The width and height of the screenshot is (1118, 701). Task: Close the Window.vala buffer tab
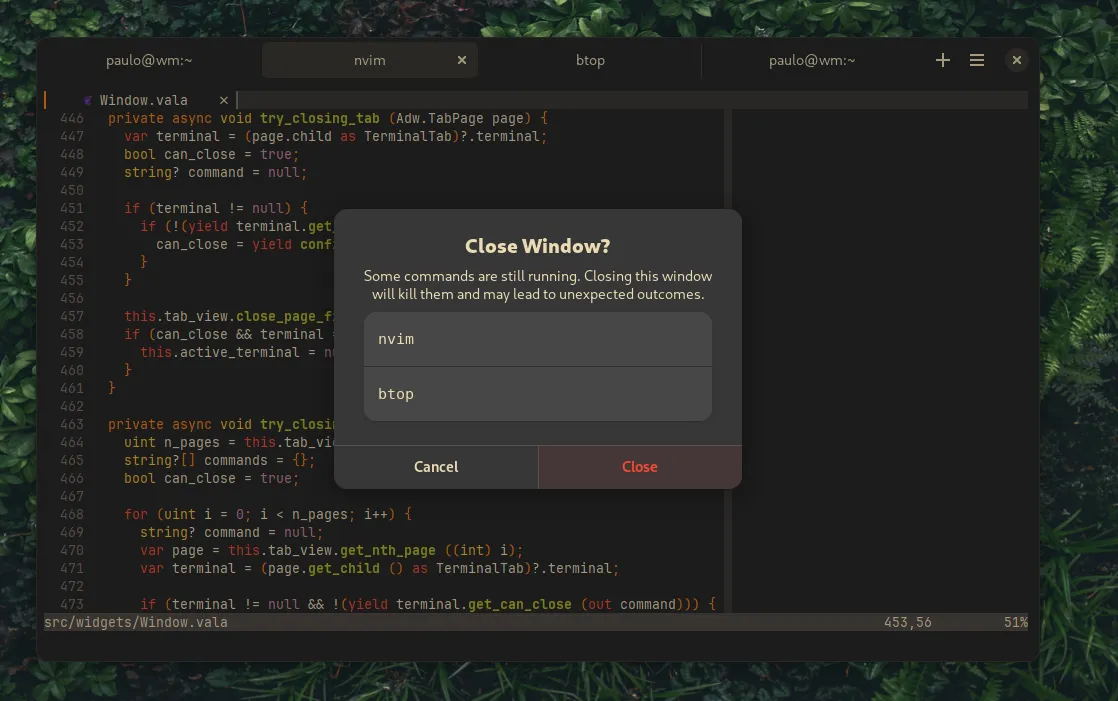pos(224,100)
